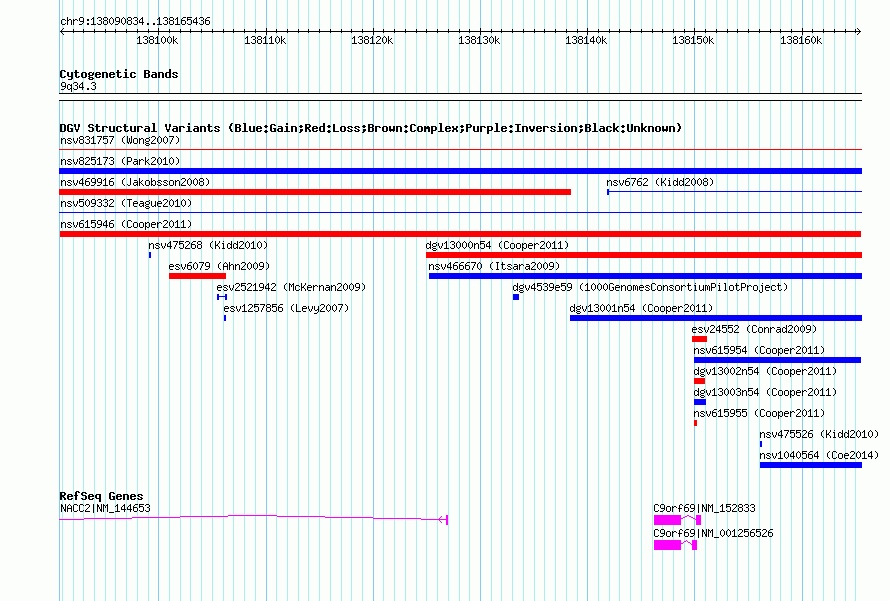Select the red dgv13000n54 loss bar

pos(644,255)
